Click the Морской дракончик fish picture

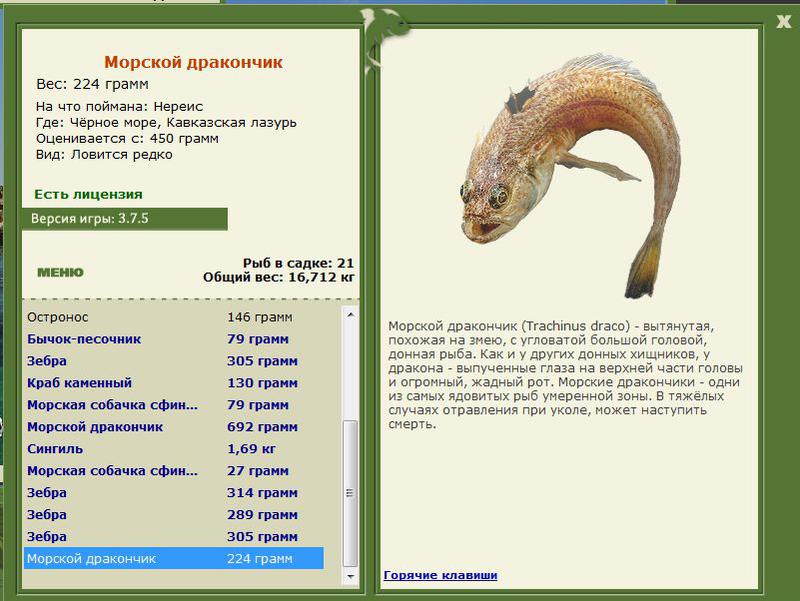569,176
